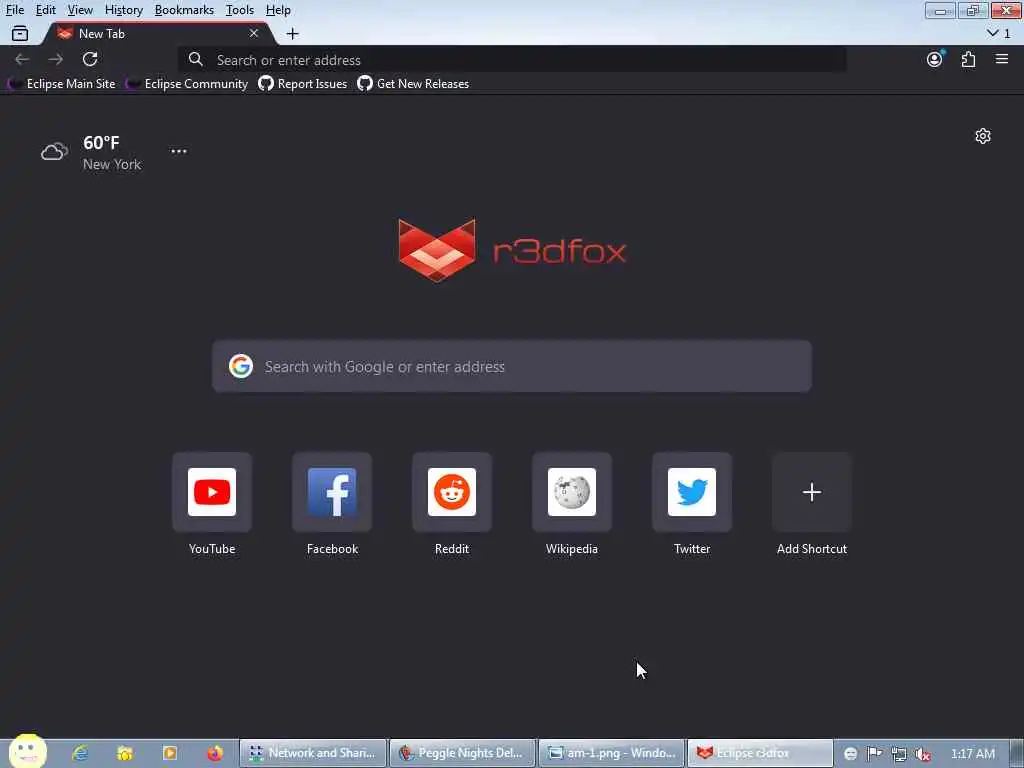
Task: Open the Eclipse Community bookmark
Action: tap(187, 84)
